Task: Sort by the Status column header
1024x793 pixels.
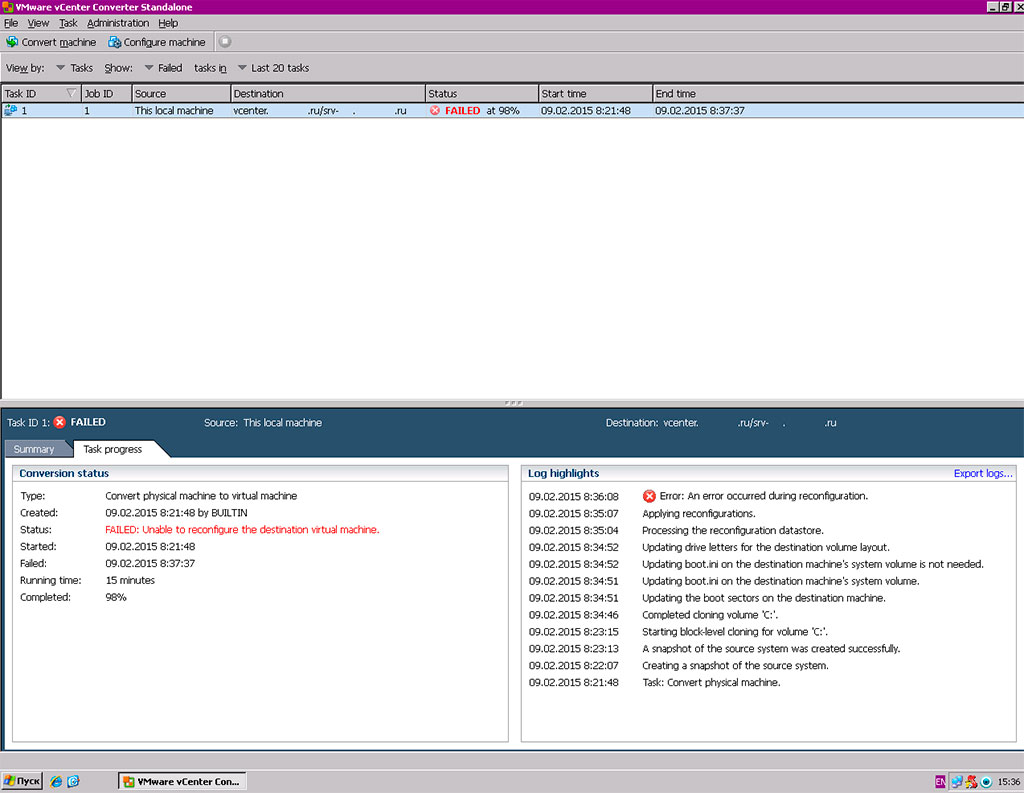Action: pos(482,93)
